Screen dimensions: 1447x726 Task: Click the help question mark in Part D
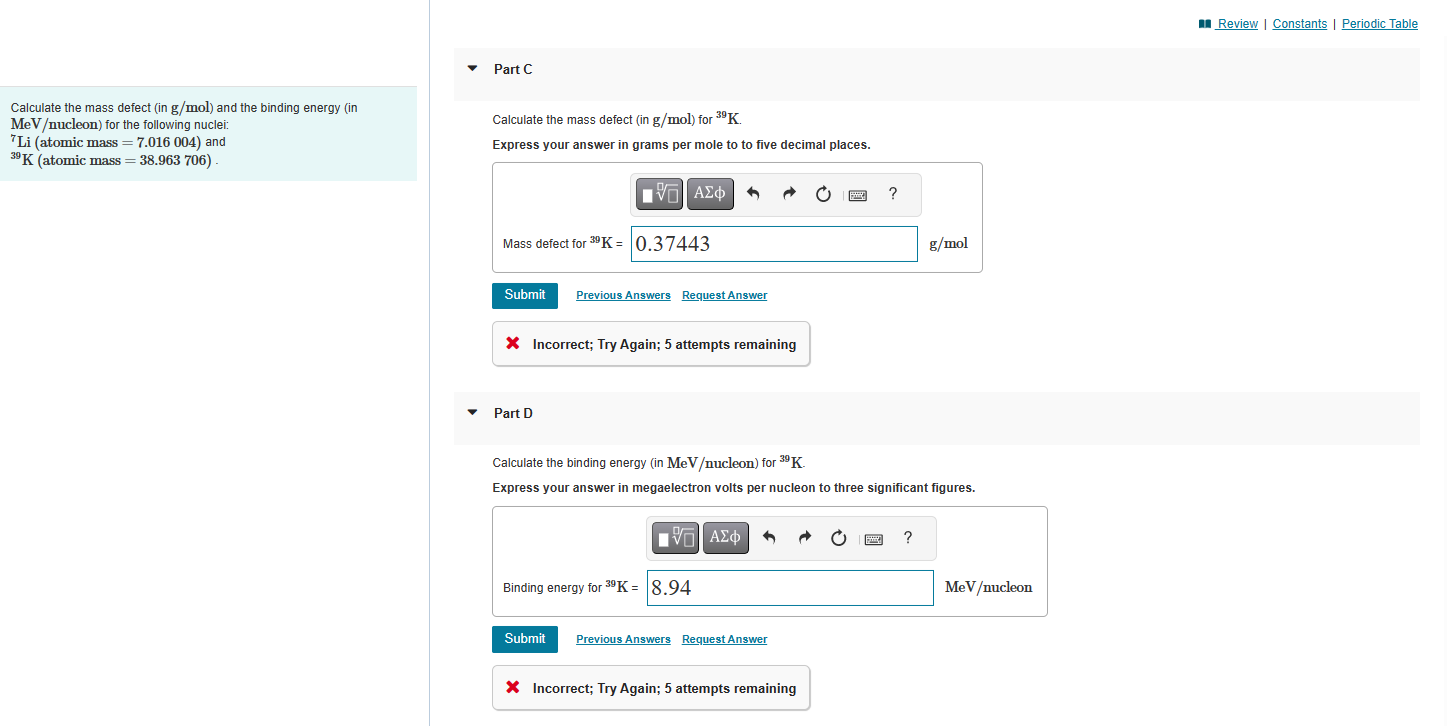907,537
